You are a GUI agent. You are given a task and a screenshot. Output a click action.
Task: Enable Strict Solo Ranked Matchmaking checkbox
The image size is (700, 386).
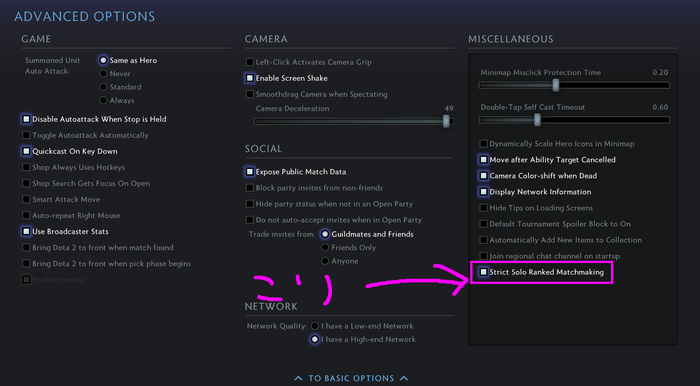pyautogui.click(x=483, y=272)
